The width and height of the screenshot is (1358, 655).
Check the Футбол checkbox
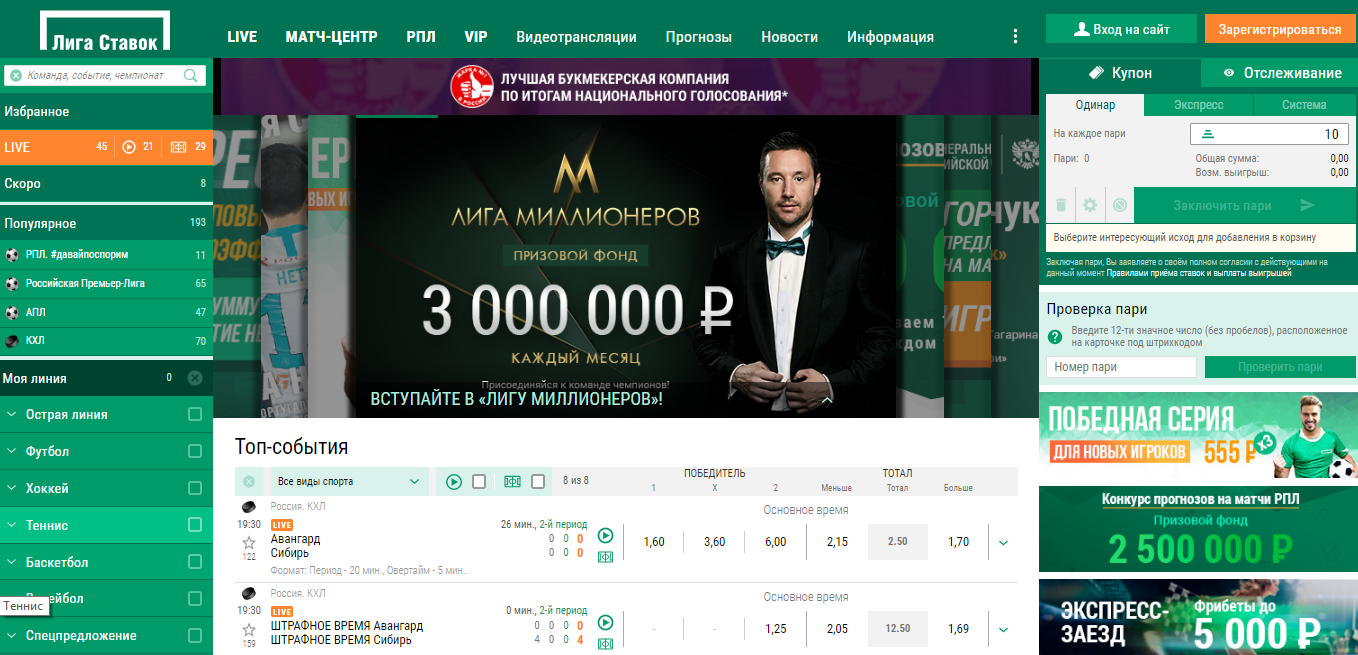pos(195,451)
